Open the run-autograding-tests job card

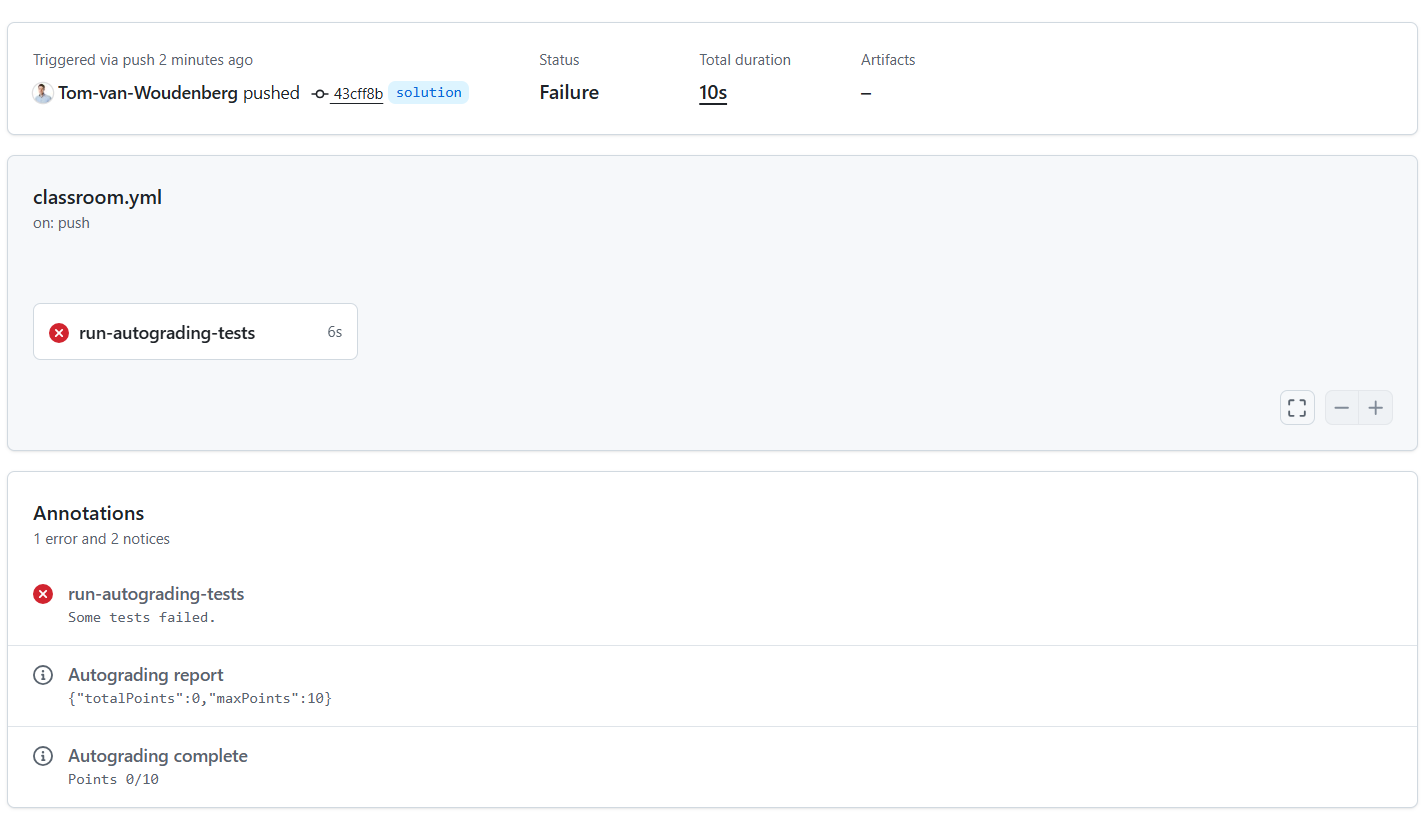[x=195, y=332]
